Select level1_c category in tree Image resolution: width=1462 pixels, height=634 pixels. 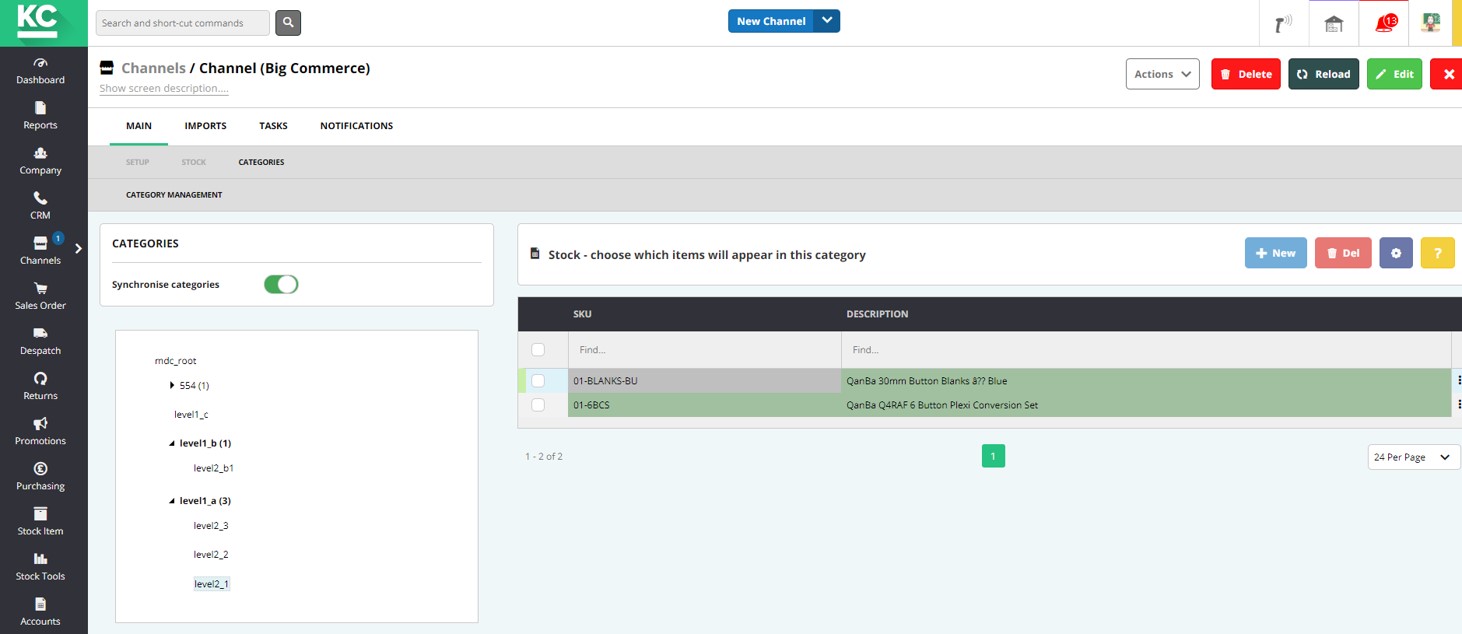[x=191, y=414]
